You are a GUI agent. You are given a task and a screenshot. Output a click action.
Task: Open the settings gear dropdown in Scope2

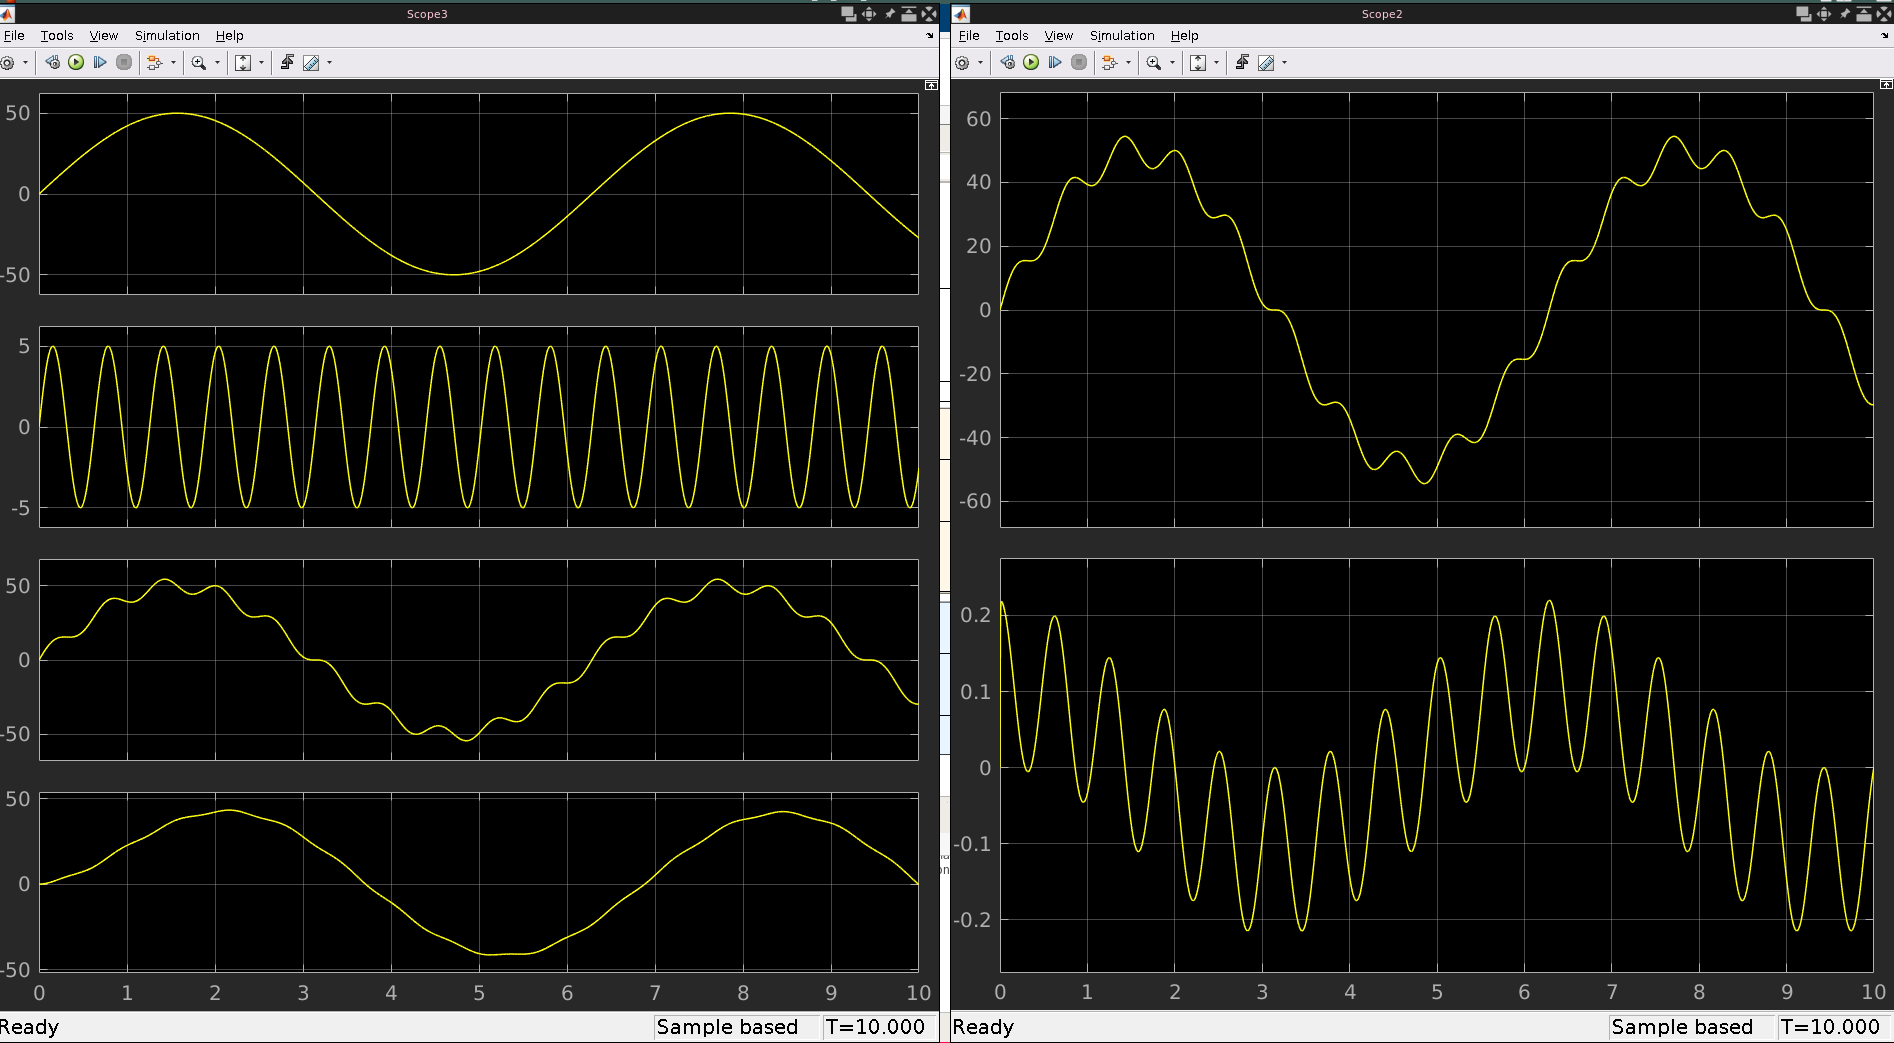[981, 62]
